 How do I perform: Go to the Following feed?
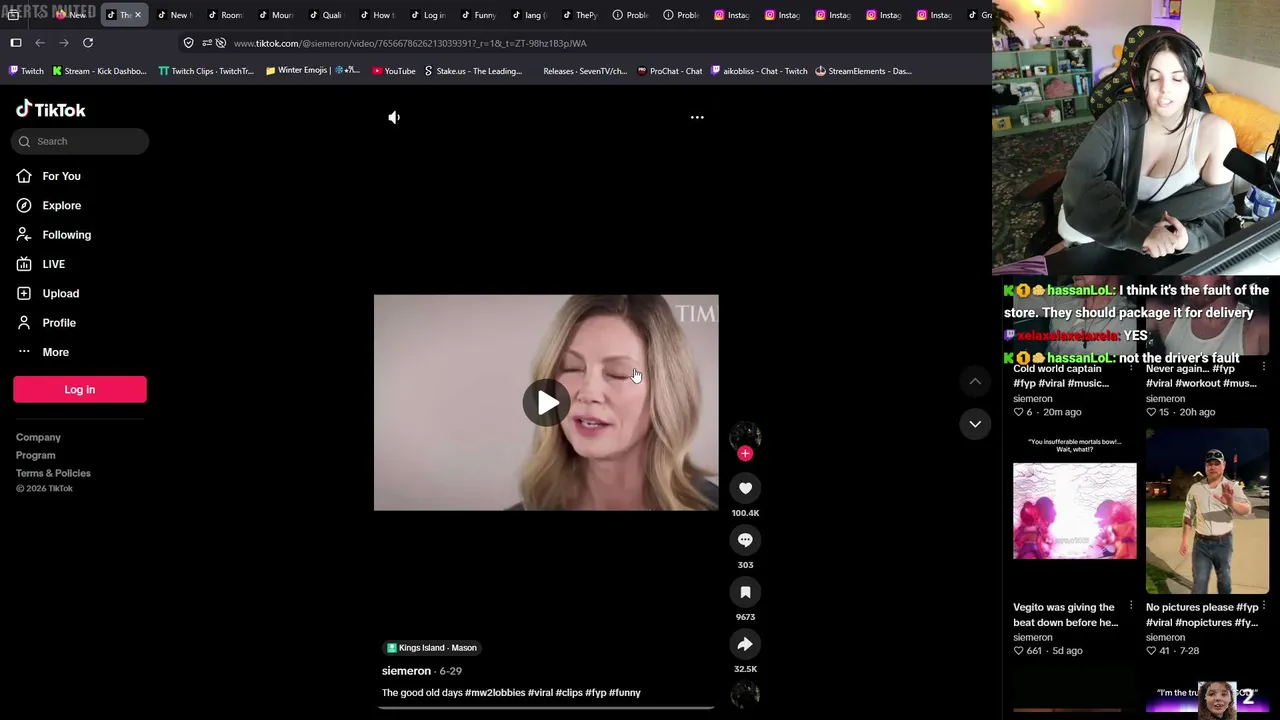[x=66, y=235]
